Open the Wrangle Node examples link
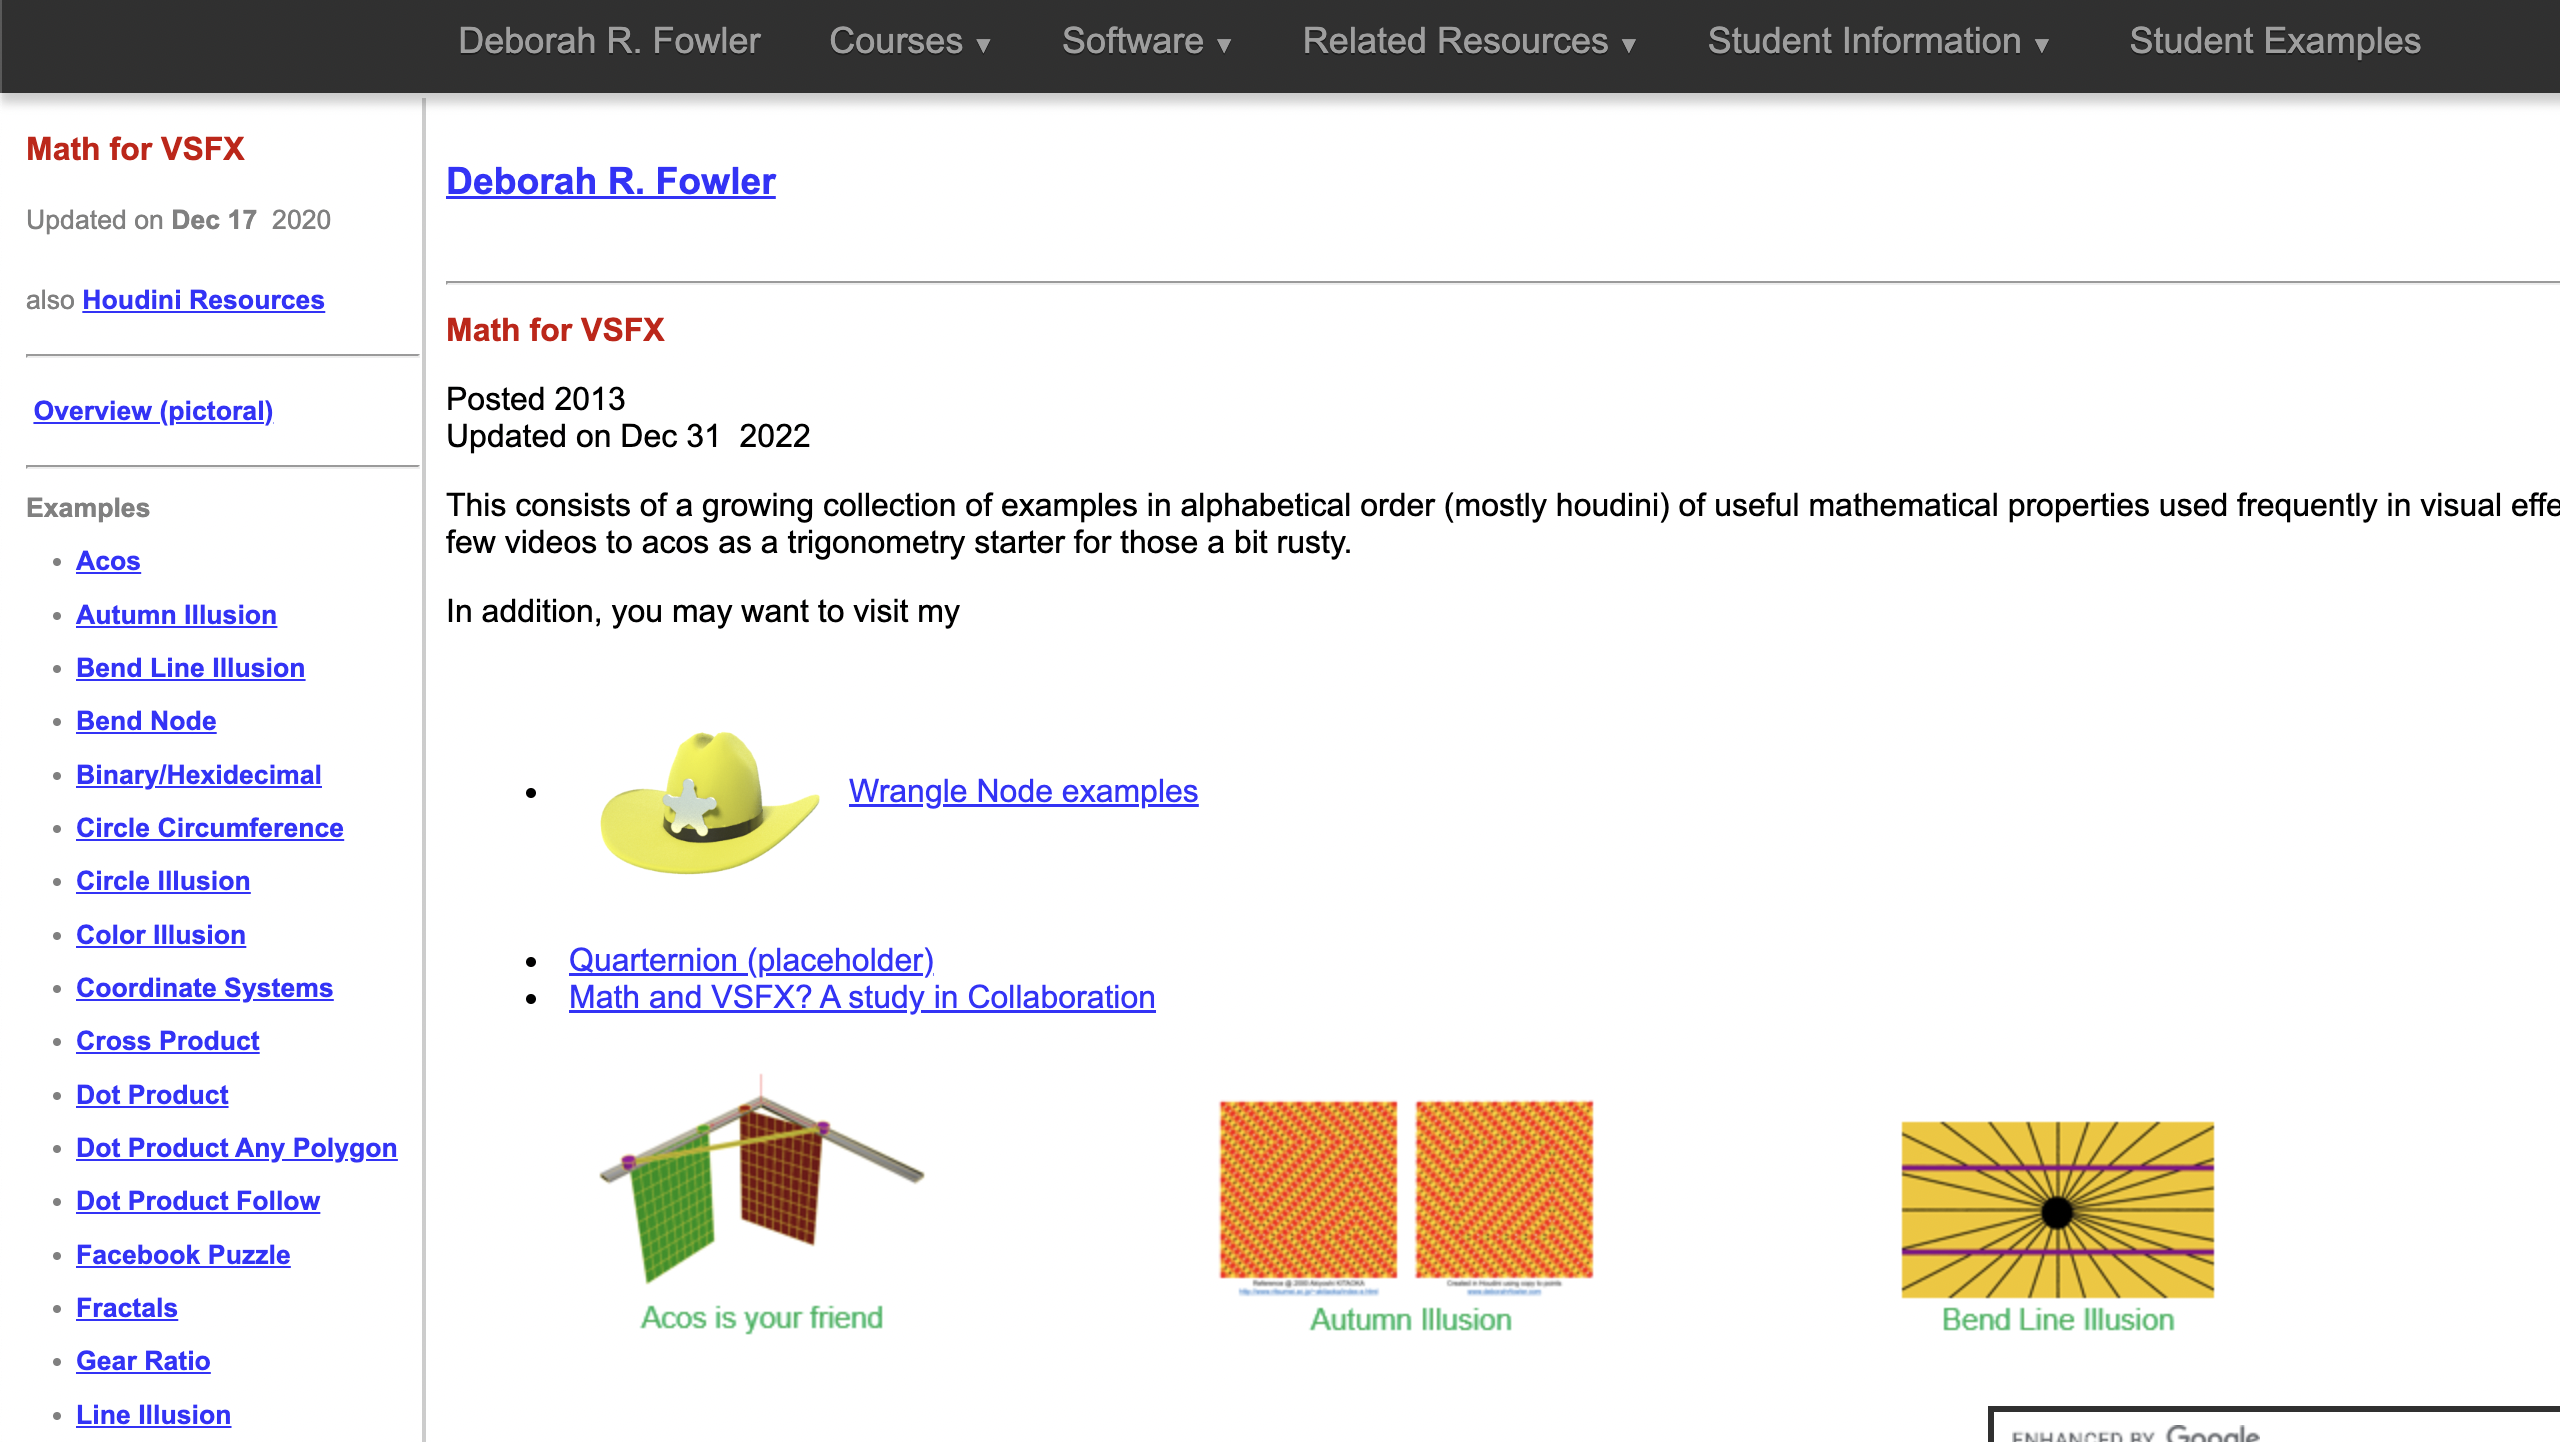 click(1023, 791)
